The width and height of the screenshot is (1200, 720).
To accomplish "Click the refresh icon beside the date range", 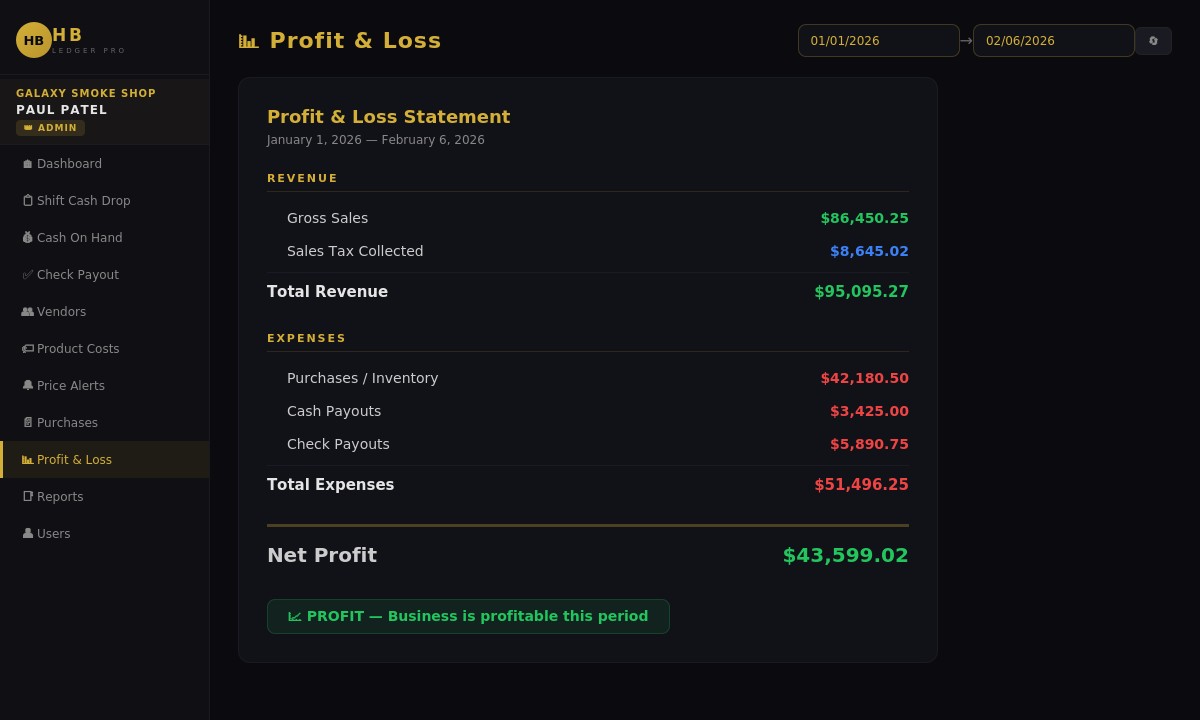I will pyautogui.click(x=1153, y=41).
